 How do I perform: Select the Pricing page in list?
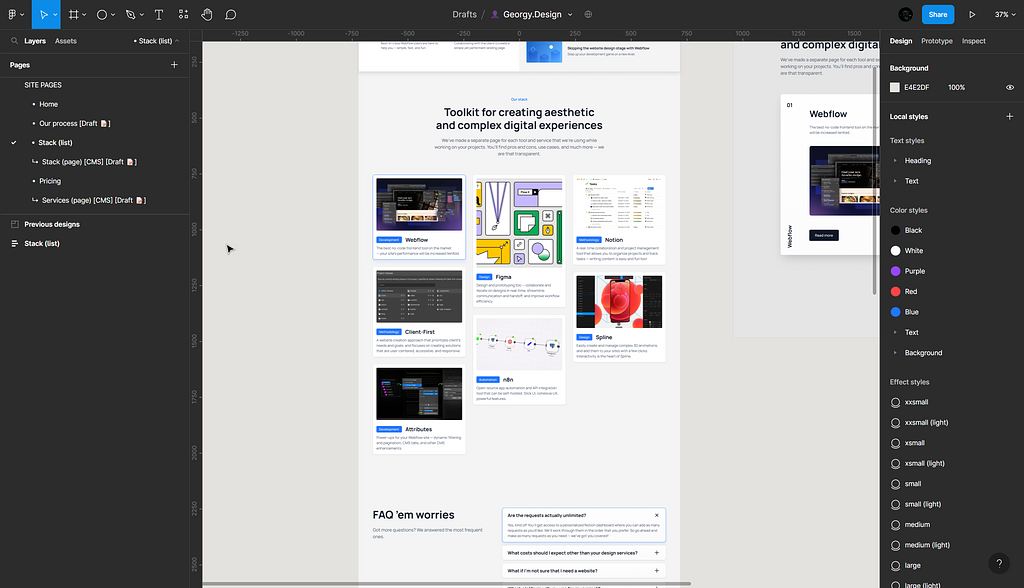click(x=50, y=181)
